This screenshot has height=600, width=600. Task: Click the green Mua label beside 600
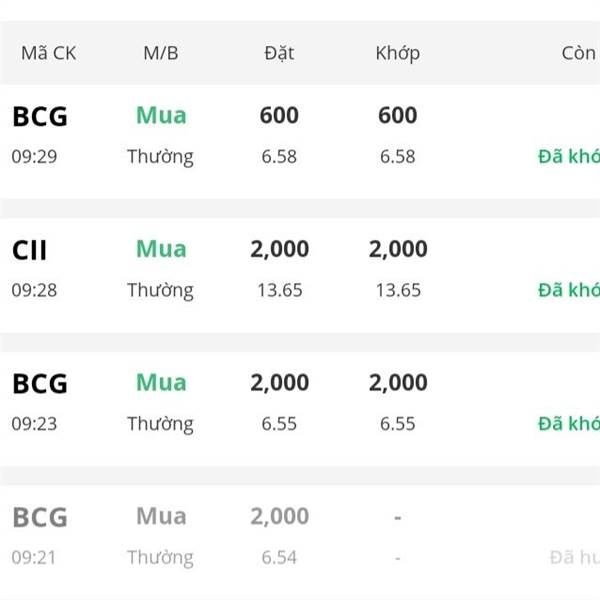click(x=161, y=115)
